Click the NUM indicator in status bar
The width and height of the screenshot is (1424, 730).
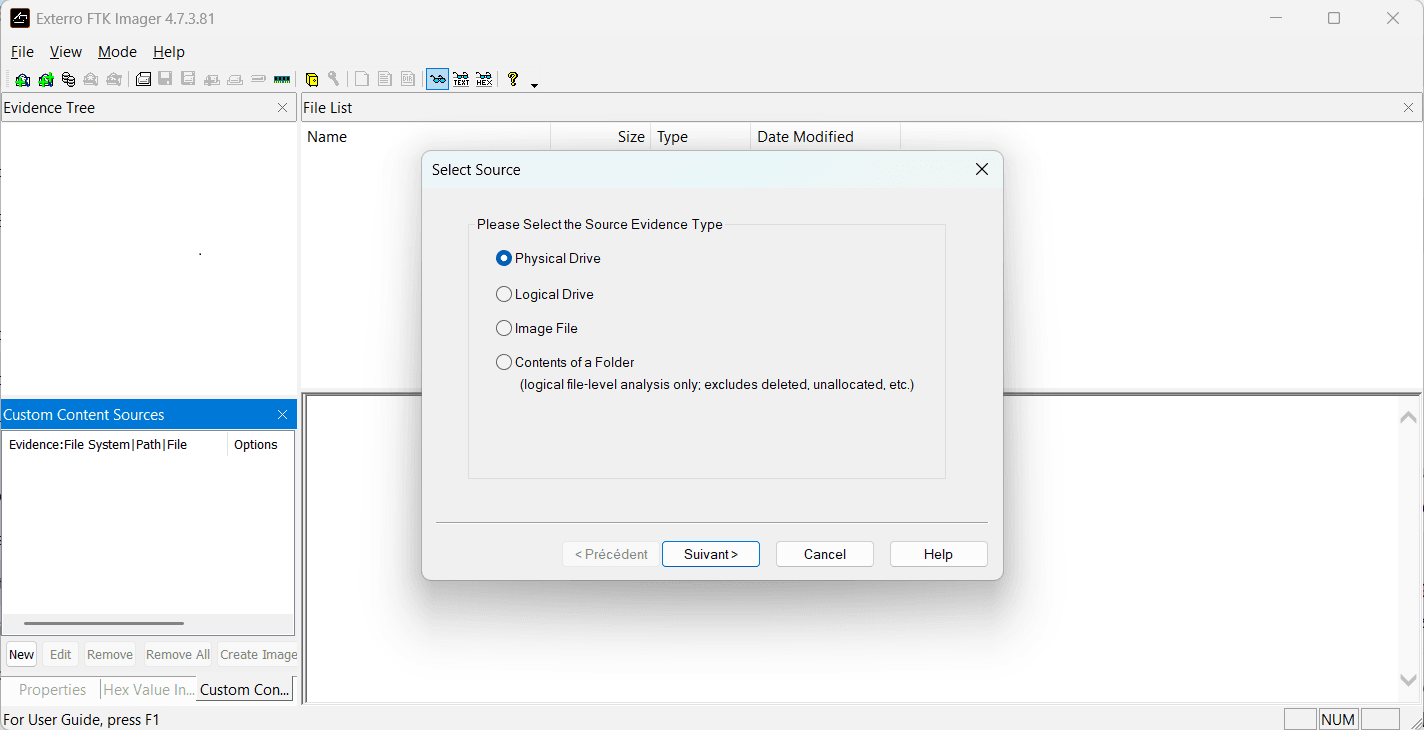pyautogui.click(x=1338, y=719)
